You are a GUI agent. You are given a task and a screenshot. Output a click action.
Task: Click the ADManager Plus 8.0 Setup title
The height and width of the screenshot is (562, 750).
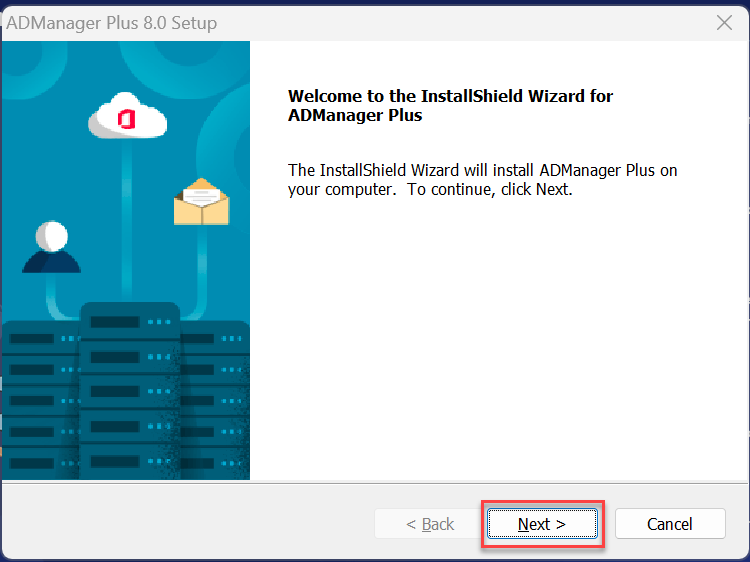(112, 22)
